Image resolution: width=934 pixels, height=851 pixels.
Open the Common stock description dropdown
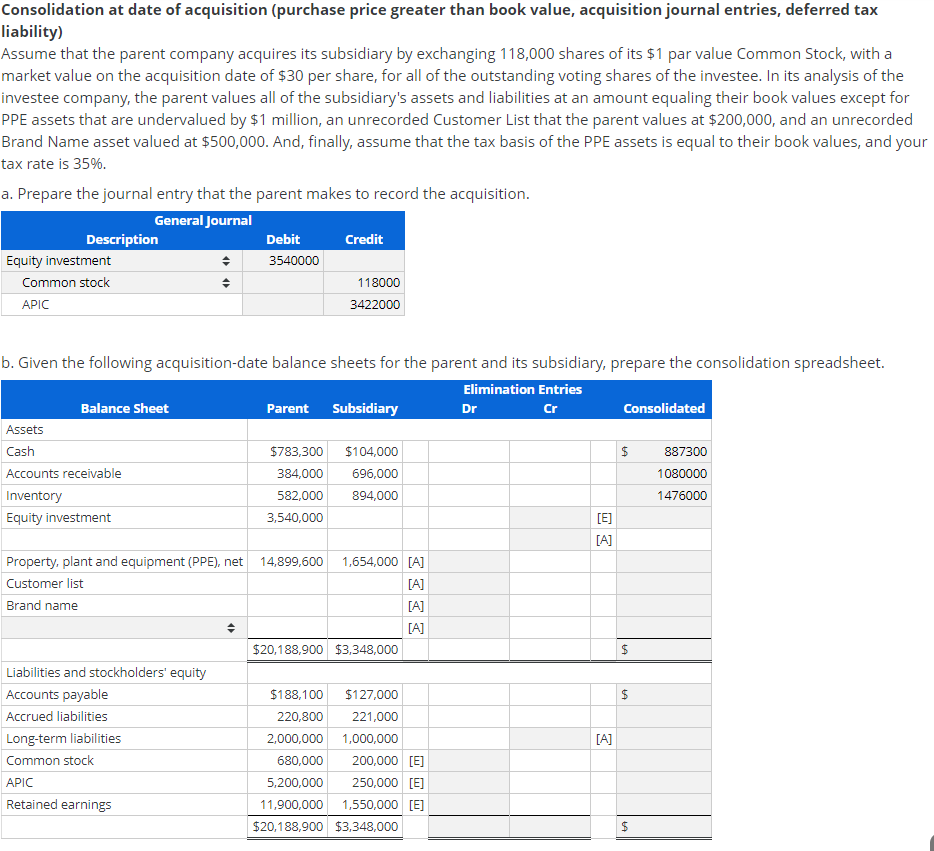tap(228, 282)
